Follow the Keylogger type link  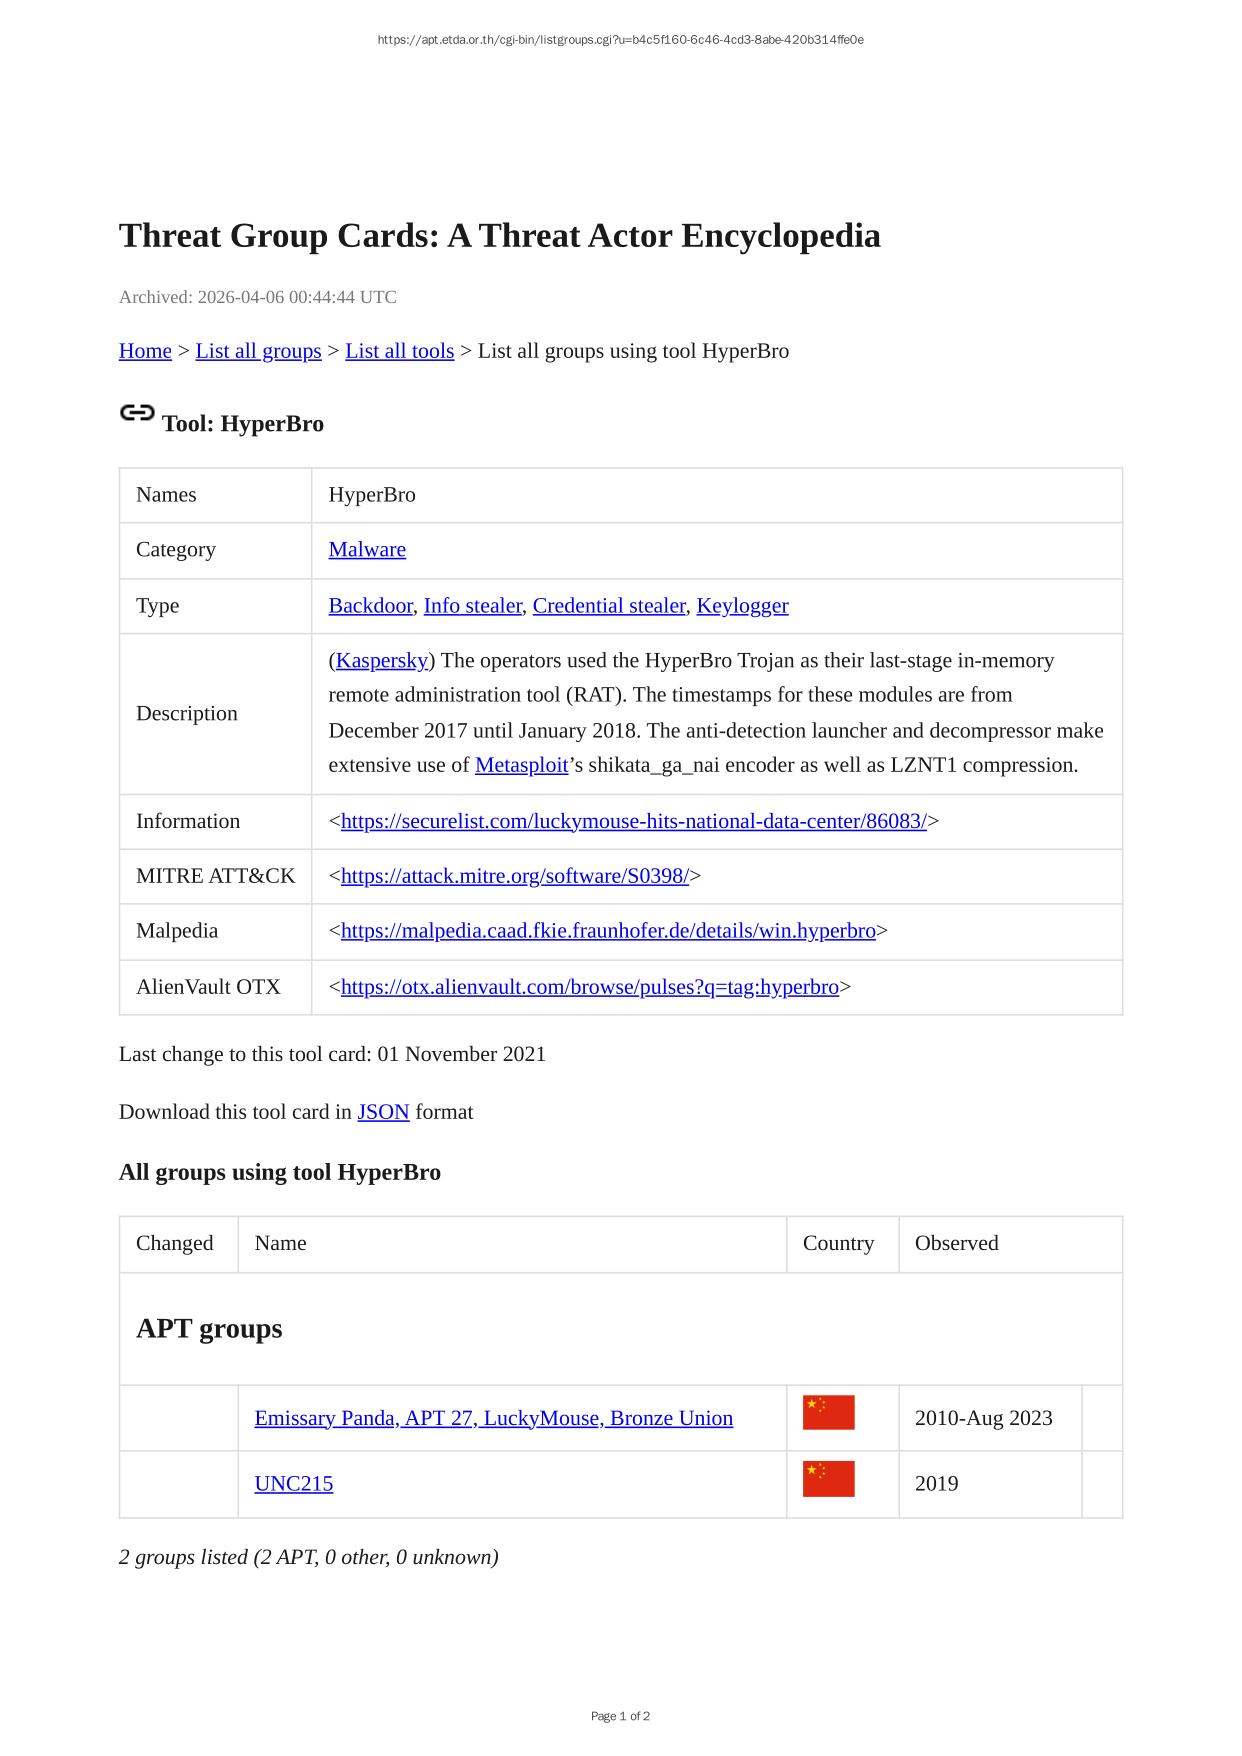pyautogui.click(x=742, y=606)
